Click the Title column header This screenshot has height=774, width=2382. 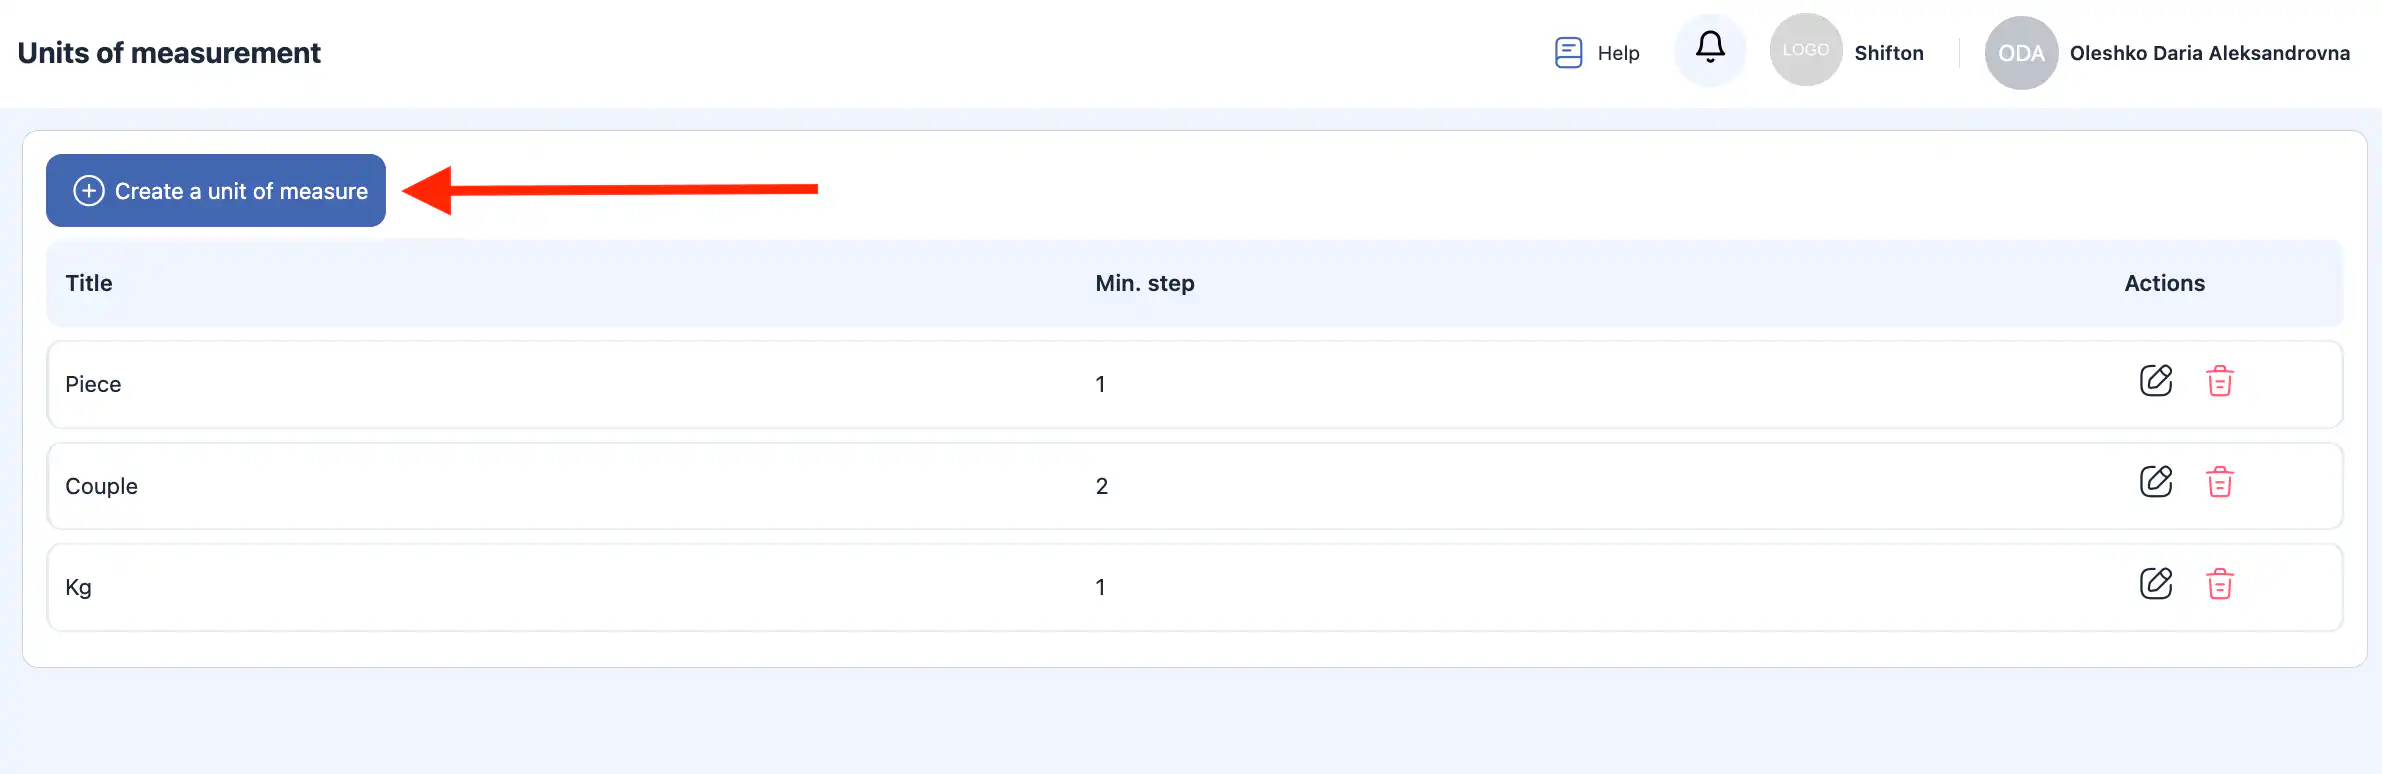pos(89,283)
